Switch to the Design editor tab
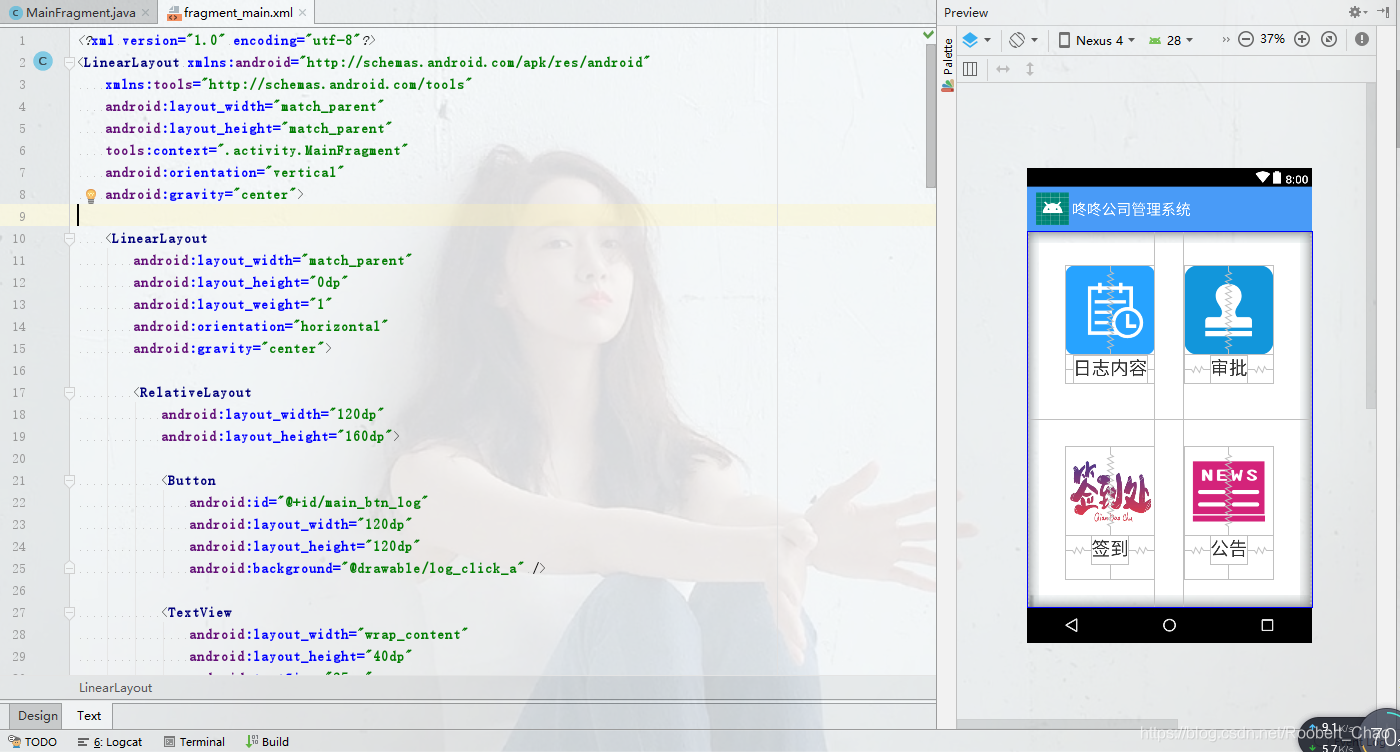This screenshot has height=752, width=1400. (x=37, y=715)
